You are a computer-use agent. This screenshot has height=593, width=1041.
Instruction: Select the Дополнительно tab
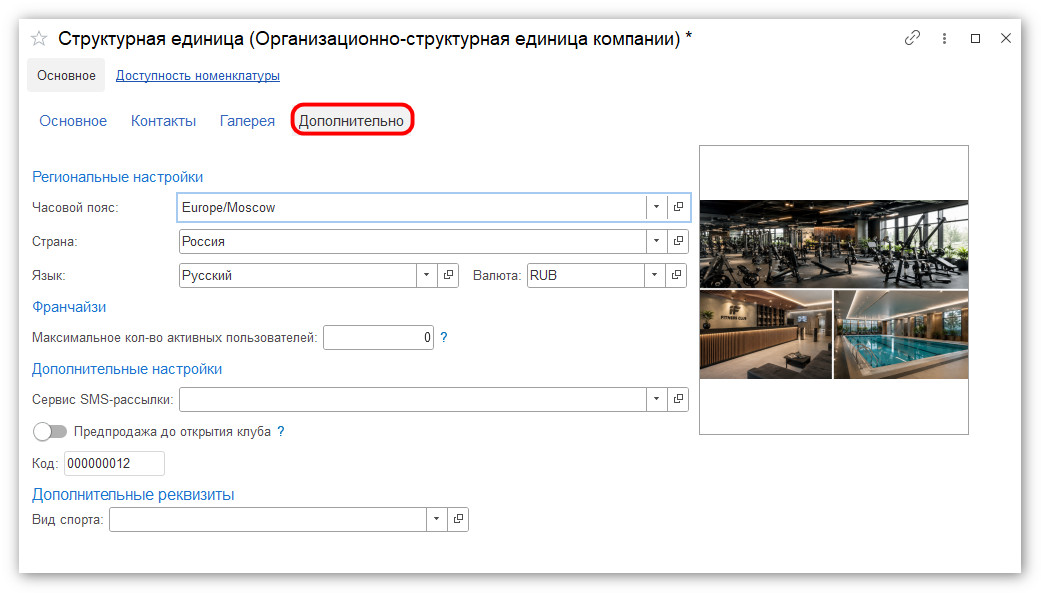pyautogui.click(x=351, y=121)
